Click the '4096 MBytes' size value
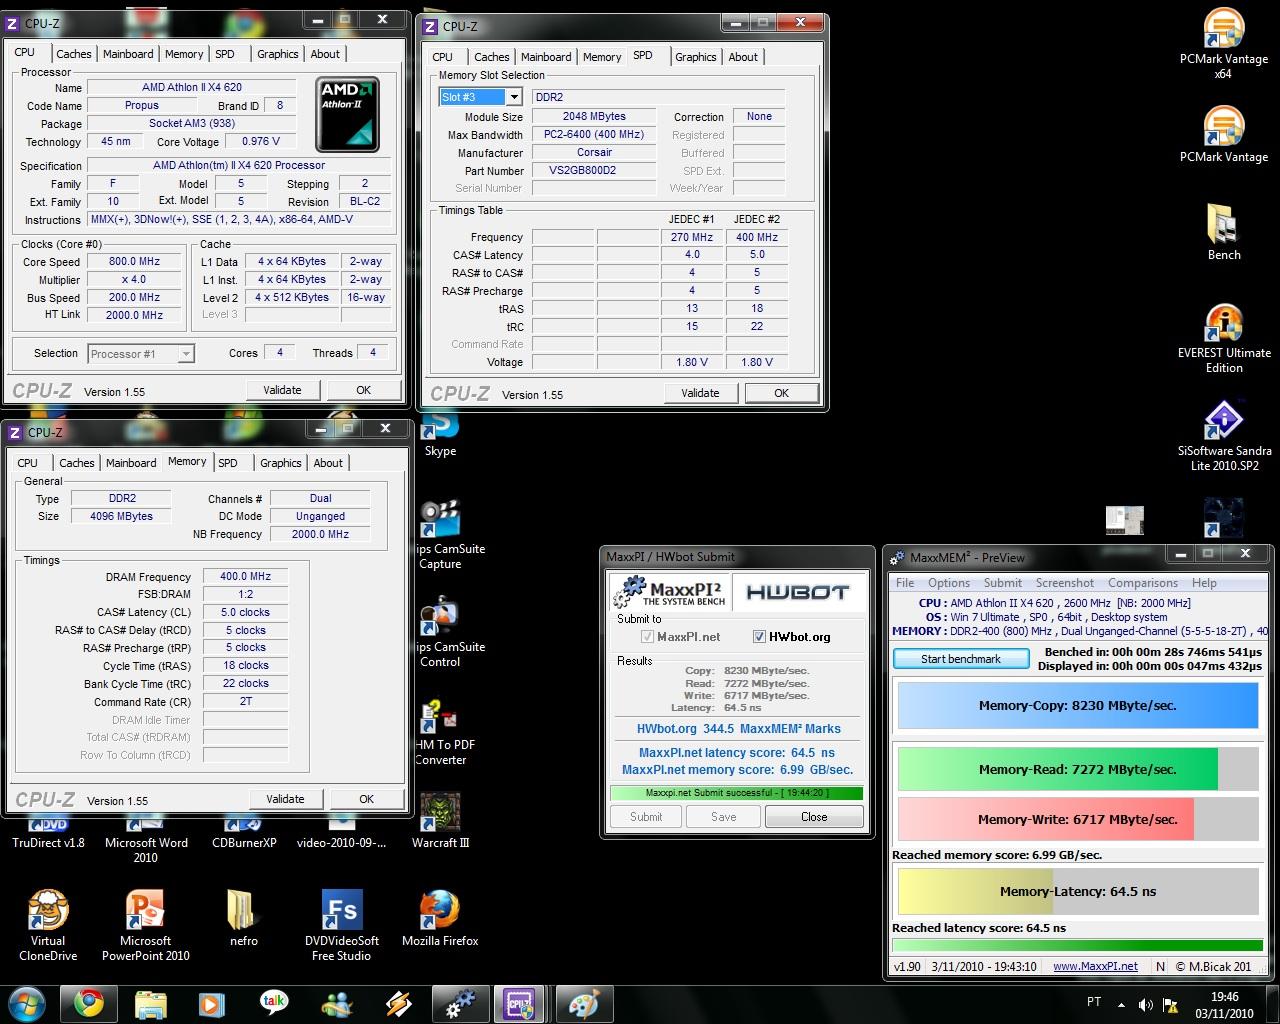 [x=121, y=516]
